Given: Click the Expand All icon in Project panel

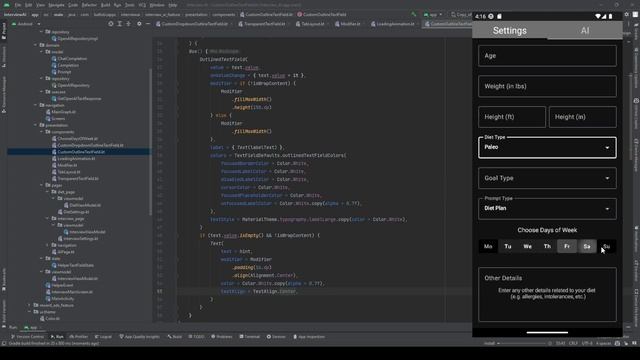Looking at the screenshot, I should coord(120,24).
